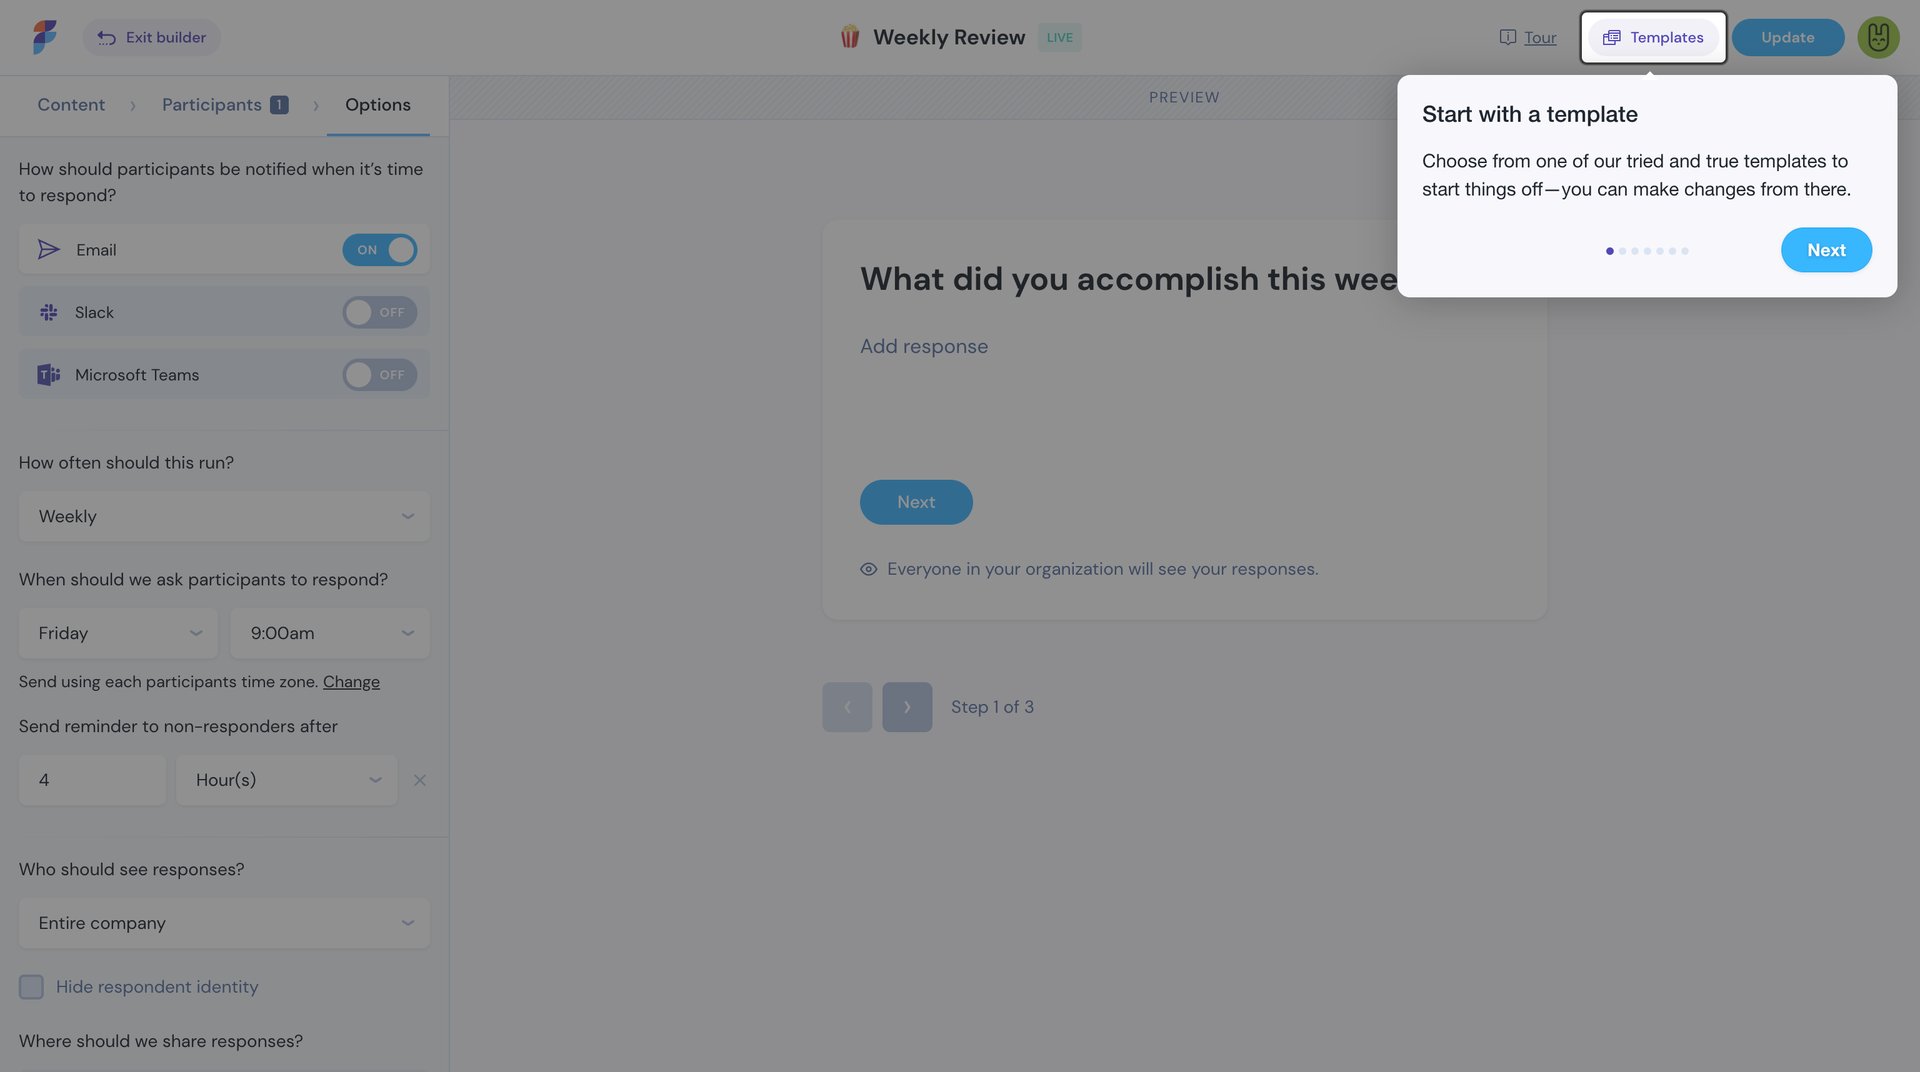Click Next in the template tooltip
The height and width of the screenshot is (1072, 1920).
pos(1826,250)
